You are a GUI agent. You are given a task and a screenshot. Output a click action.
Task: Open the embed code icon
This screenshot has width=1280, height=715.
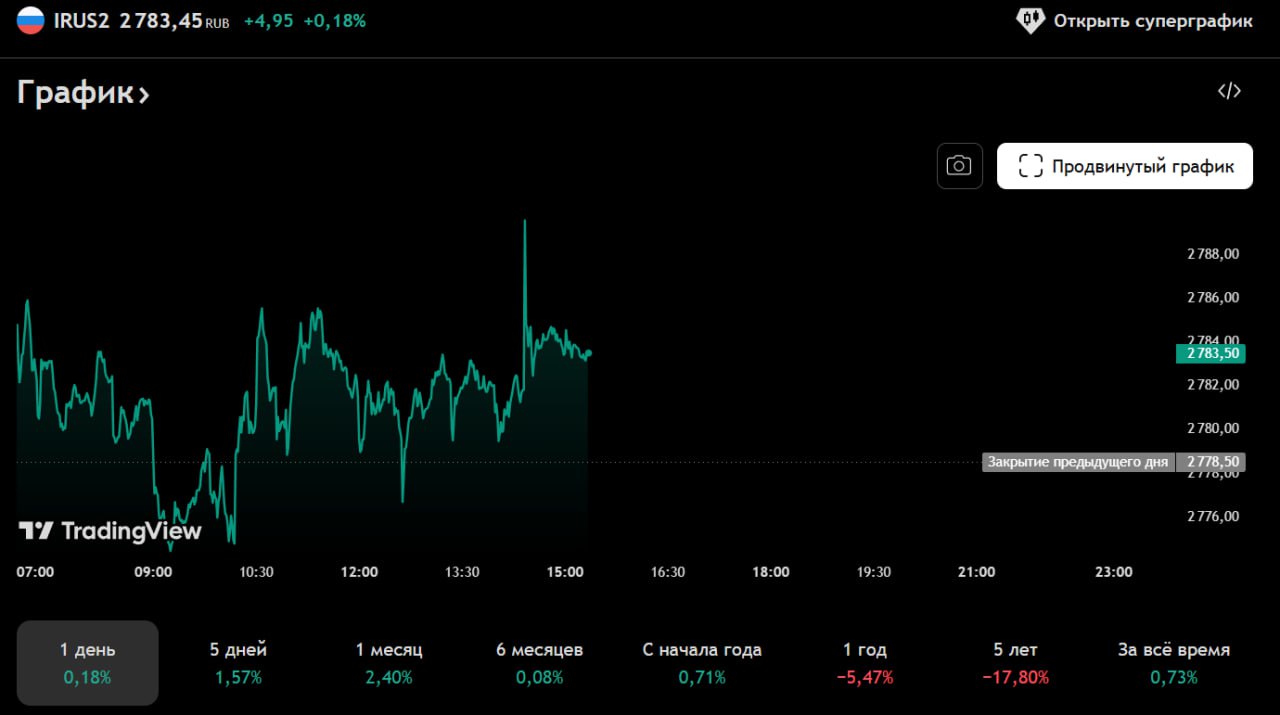(x=1229, y=92)
